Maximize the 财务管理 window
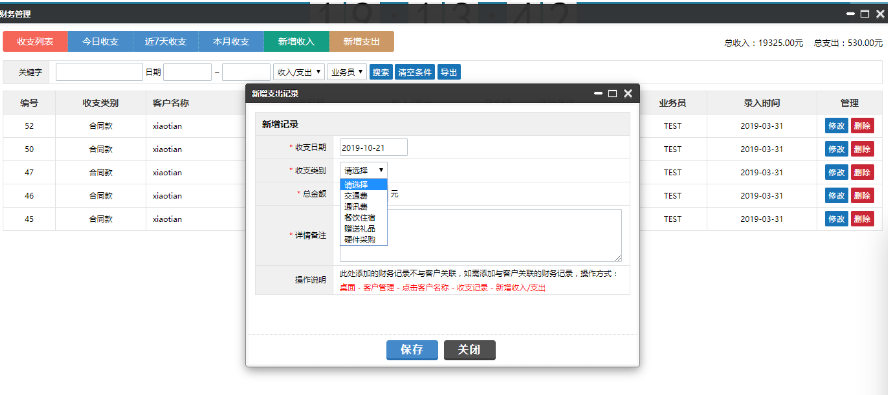This screenshot has width=888, height=395. 864,14
